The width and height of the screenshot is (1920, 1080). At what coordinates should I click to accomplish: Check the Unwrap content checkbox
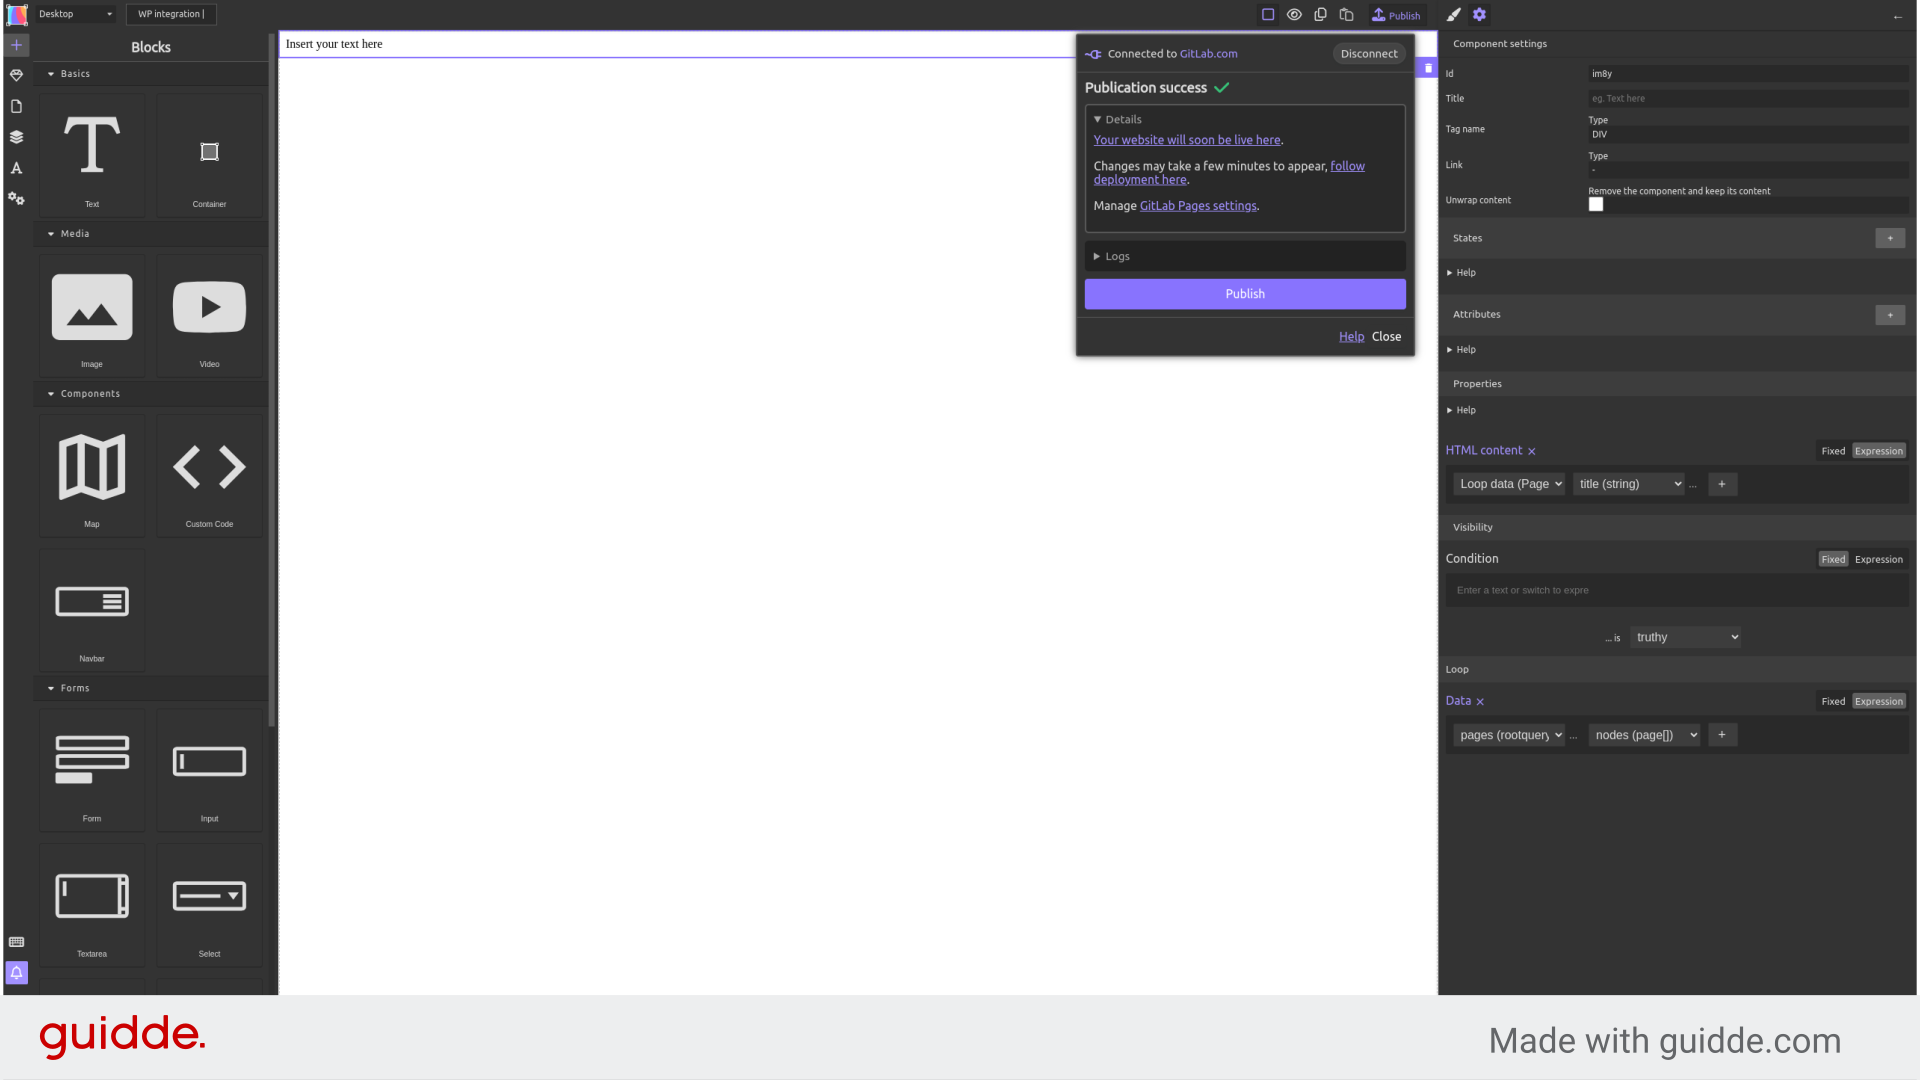1596,205
